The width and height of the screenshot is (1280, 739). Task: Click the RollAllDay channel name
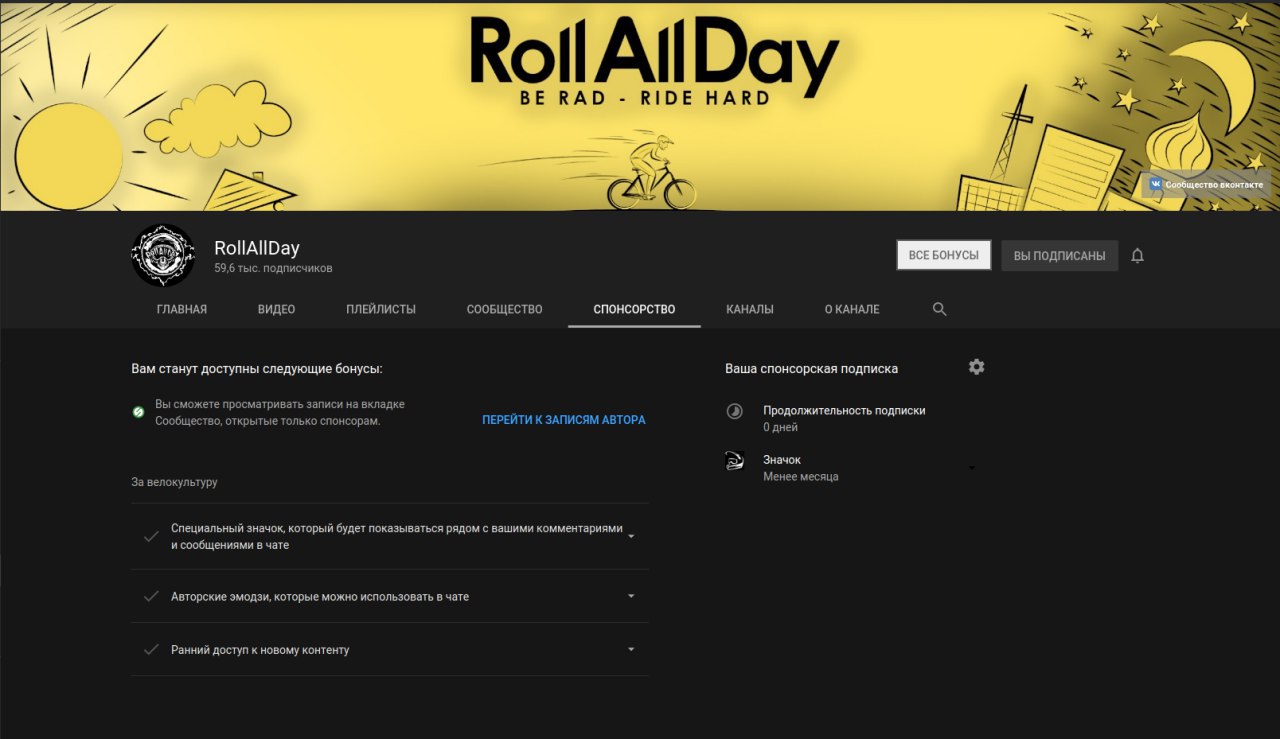257,248
